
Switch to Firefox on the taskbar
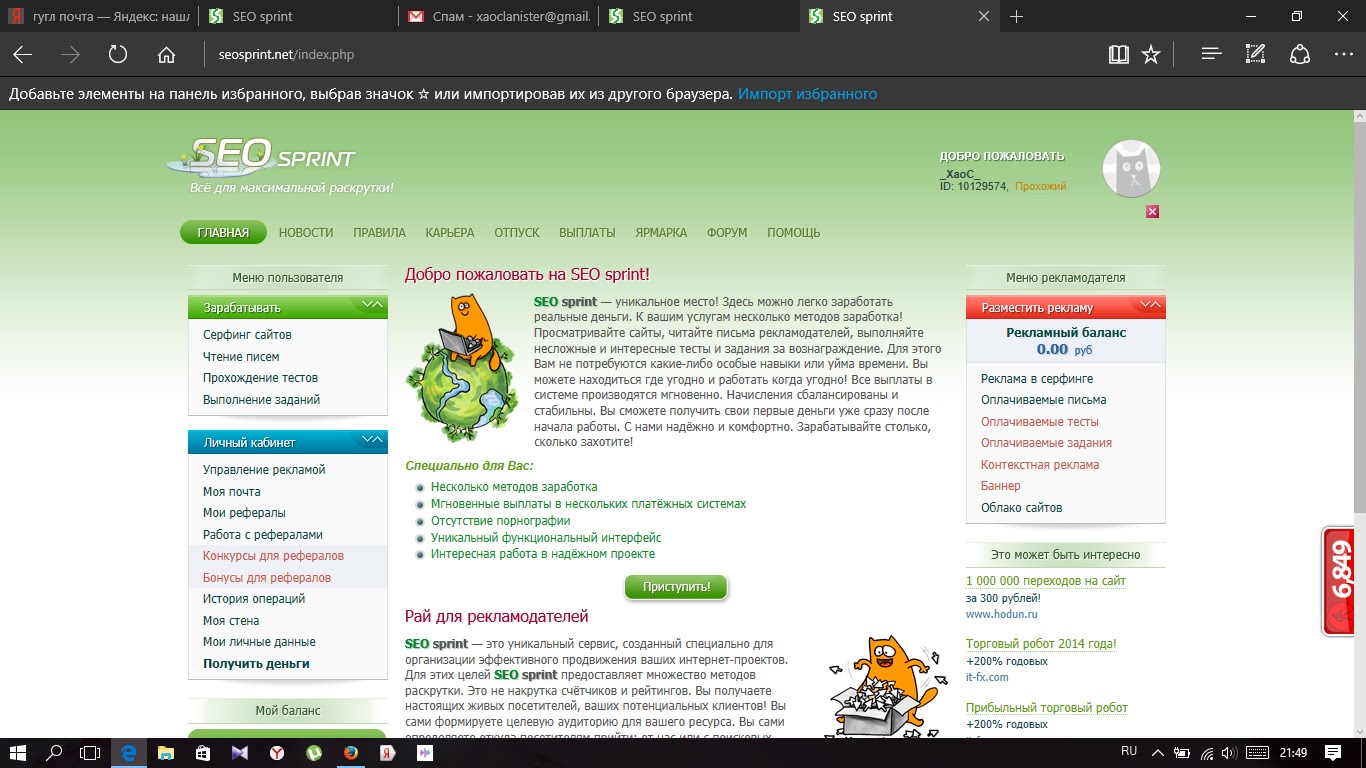coord(350,752)
